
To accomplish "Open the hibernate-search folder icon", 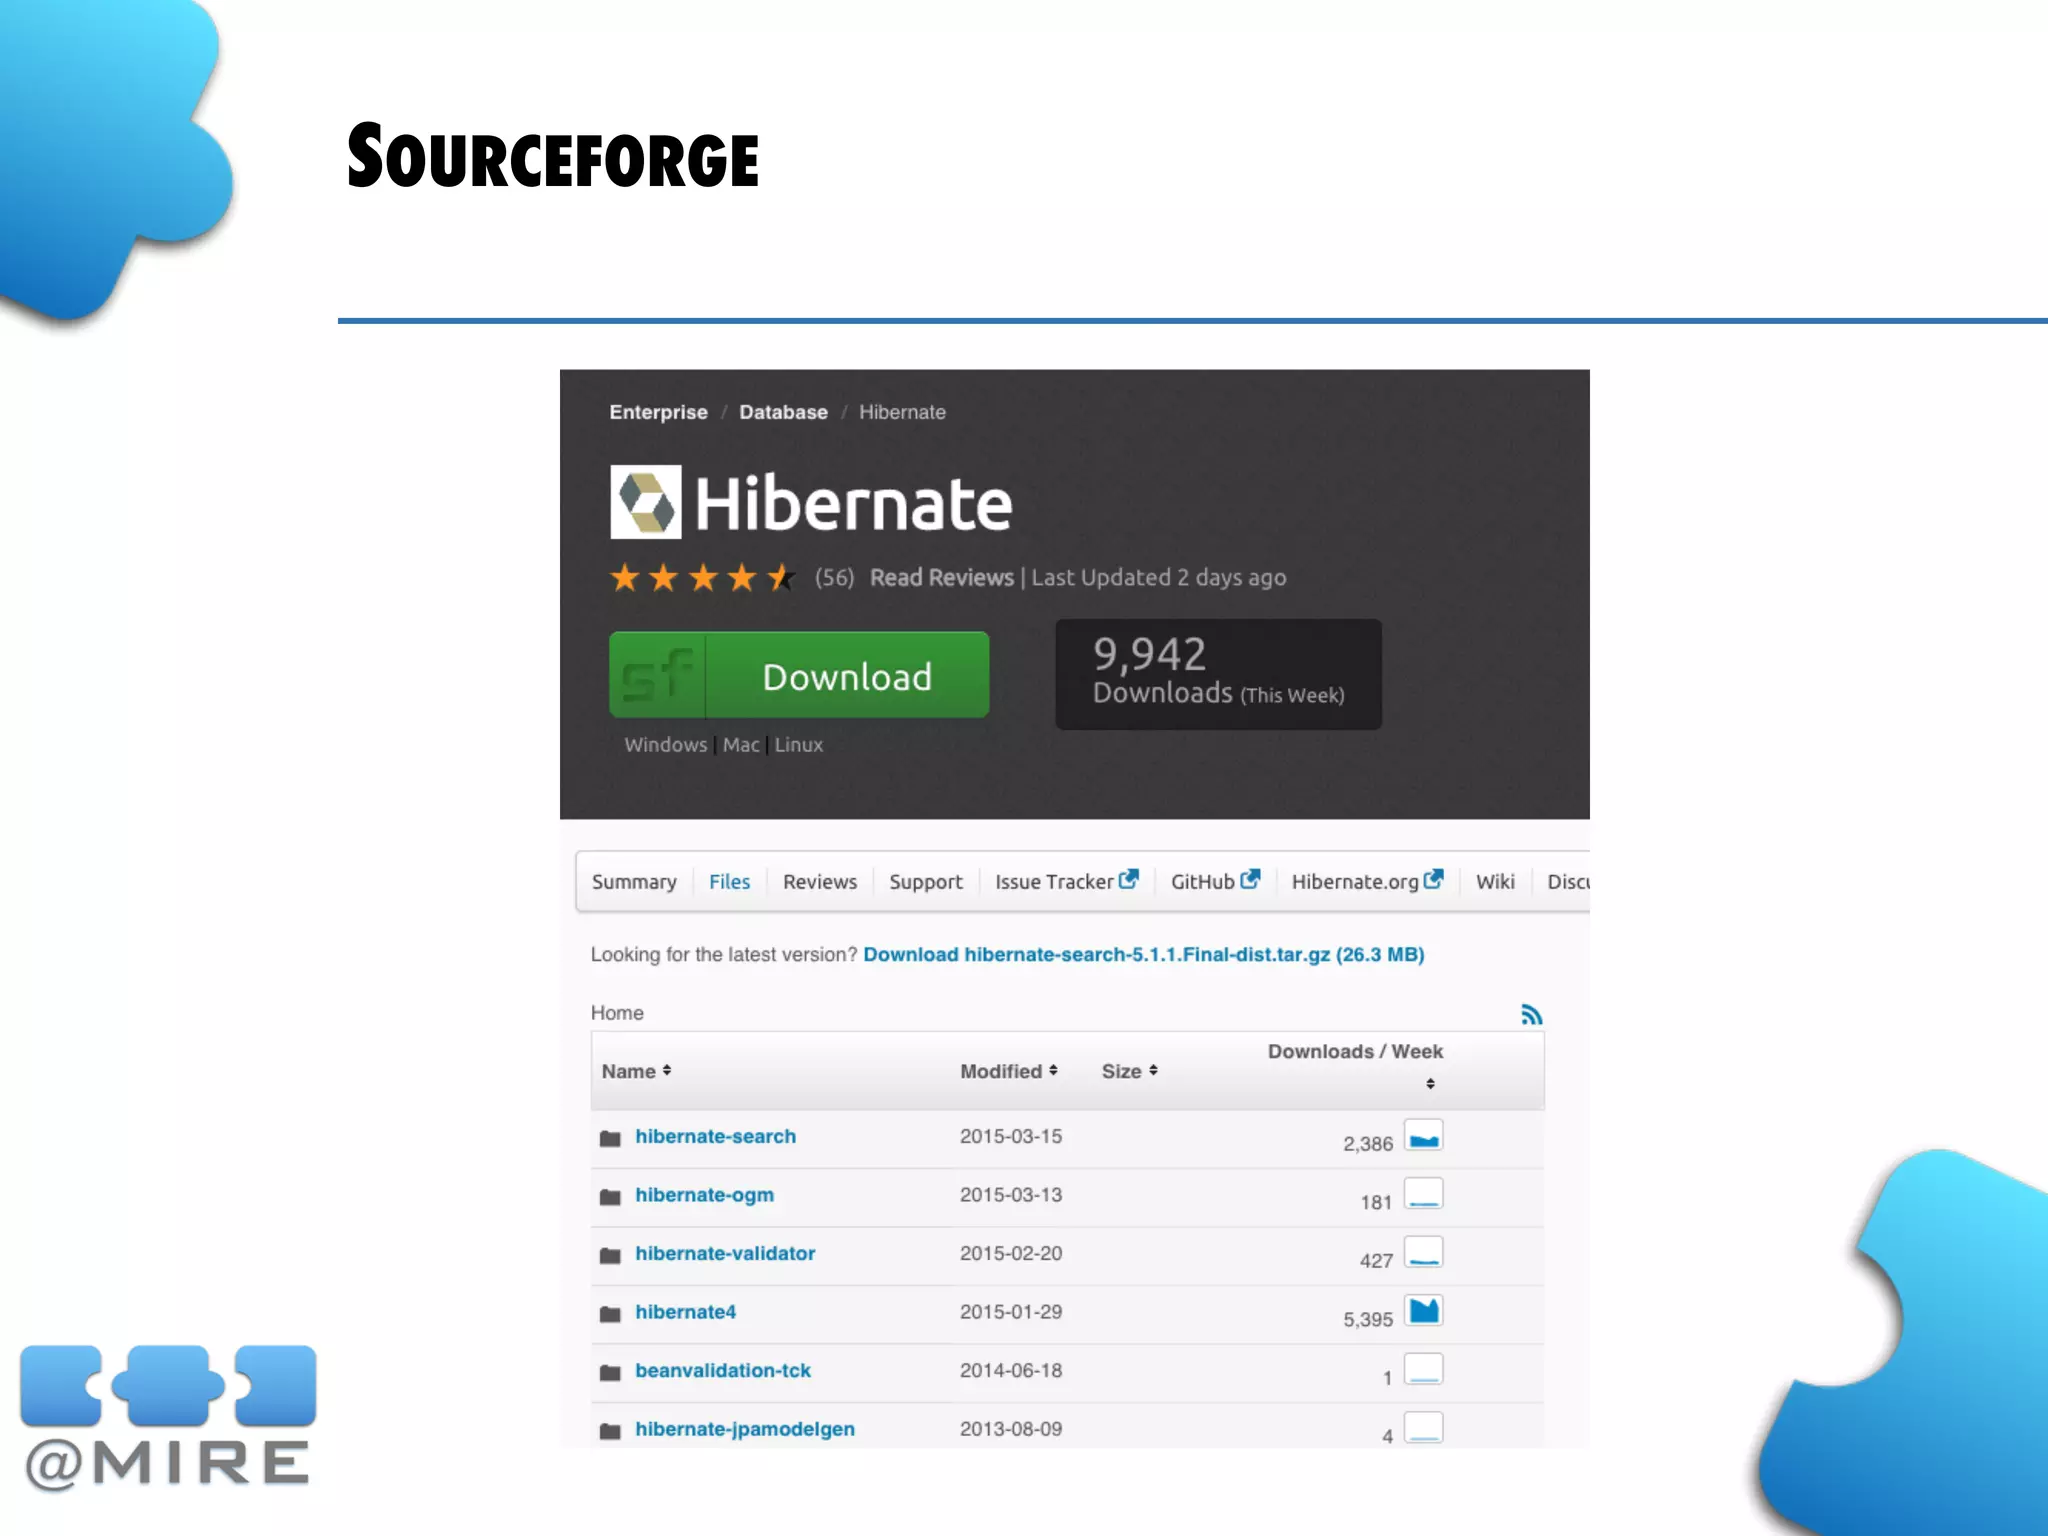I will (x=610, y=1138).
